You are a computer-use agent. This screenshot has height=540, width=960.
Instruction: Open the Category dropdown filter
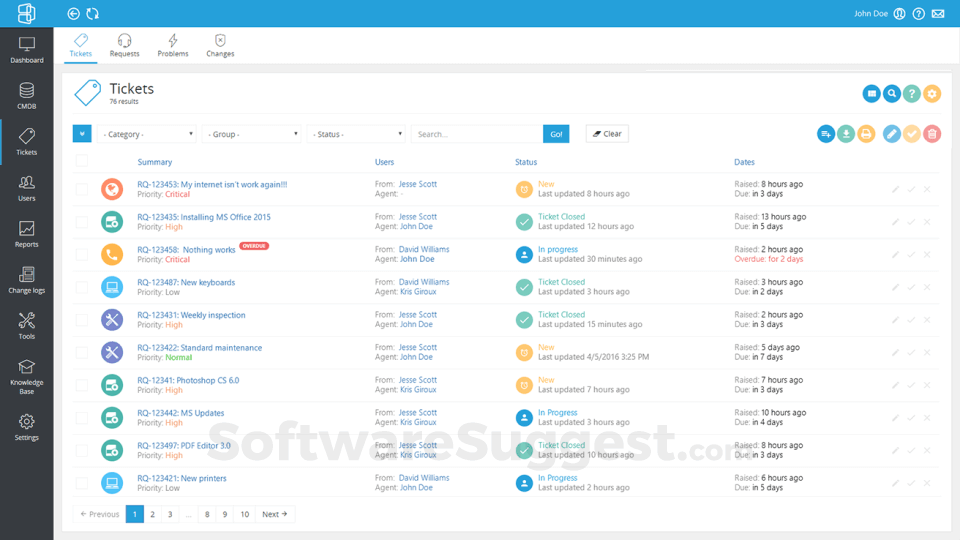(147, 134)
